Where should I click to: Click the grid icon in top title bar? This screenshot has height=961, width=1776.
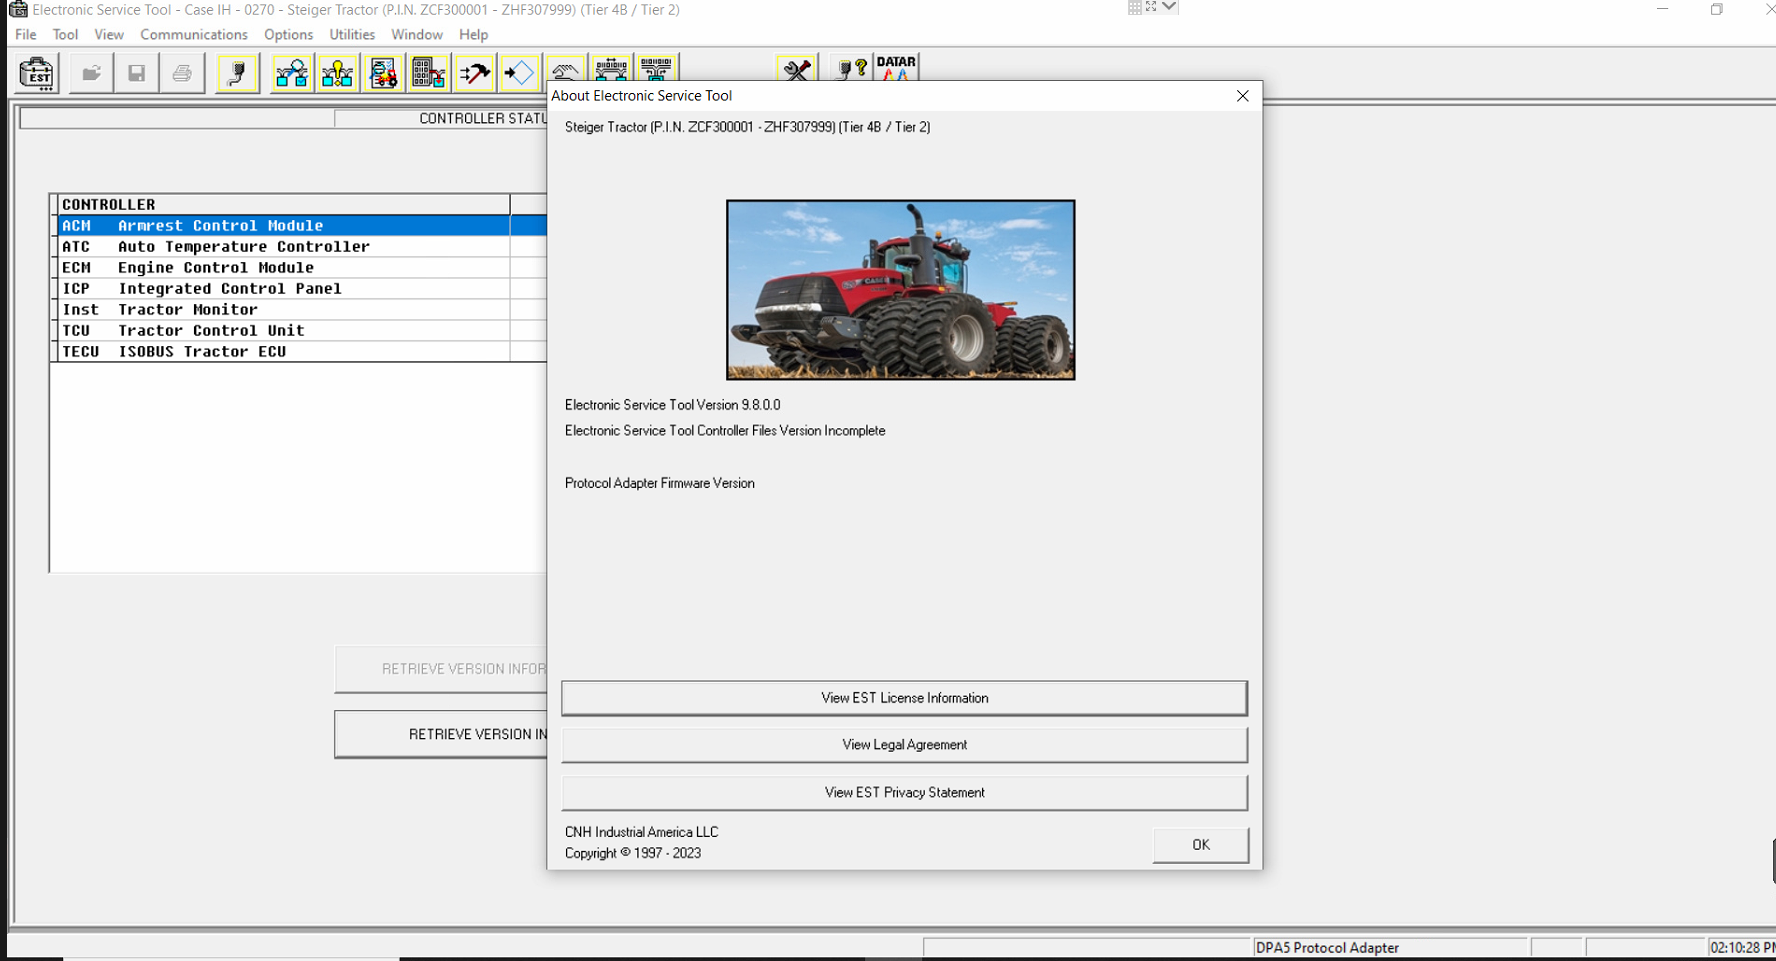(1134, 7)
